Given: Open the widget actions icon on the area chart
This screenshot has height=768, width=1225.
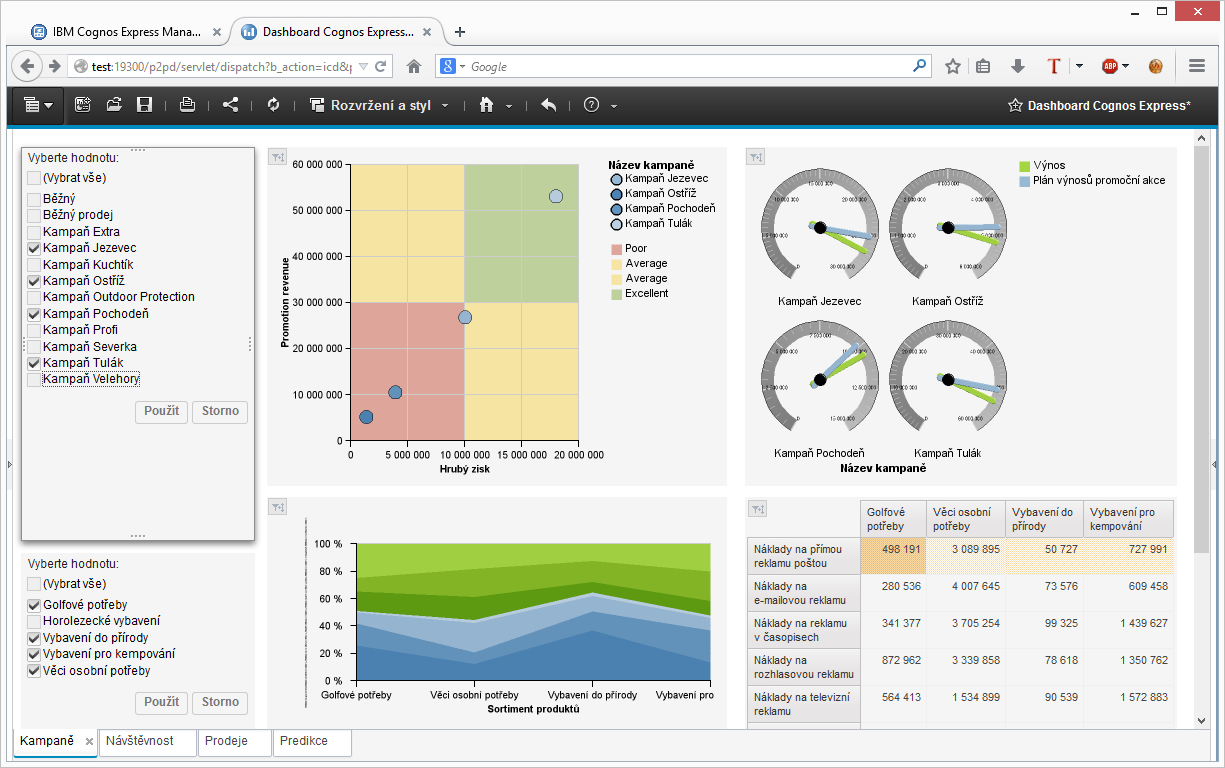Looking at the screenshot, I should (278, 507).
